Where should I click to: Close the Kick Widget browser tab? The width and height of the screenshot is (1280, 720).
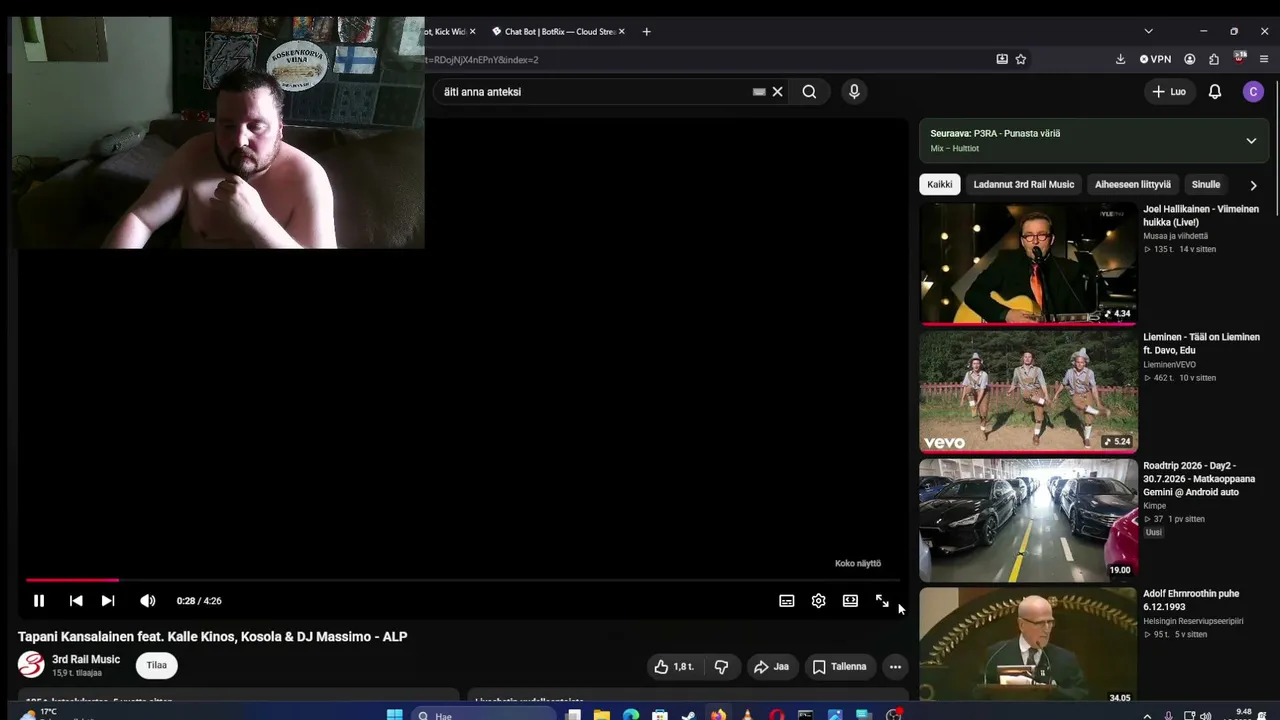[x=472, y=32]
